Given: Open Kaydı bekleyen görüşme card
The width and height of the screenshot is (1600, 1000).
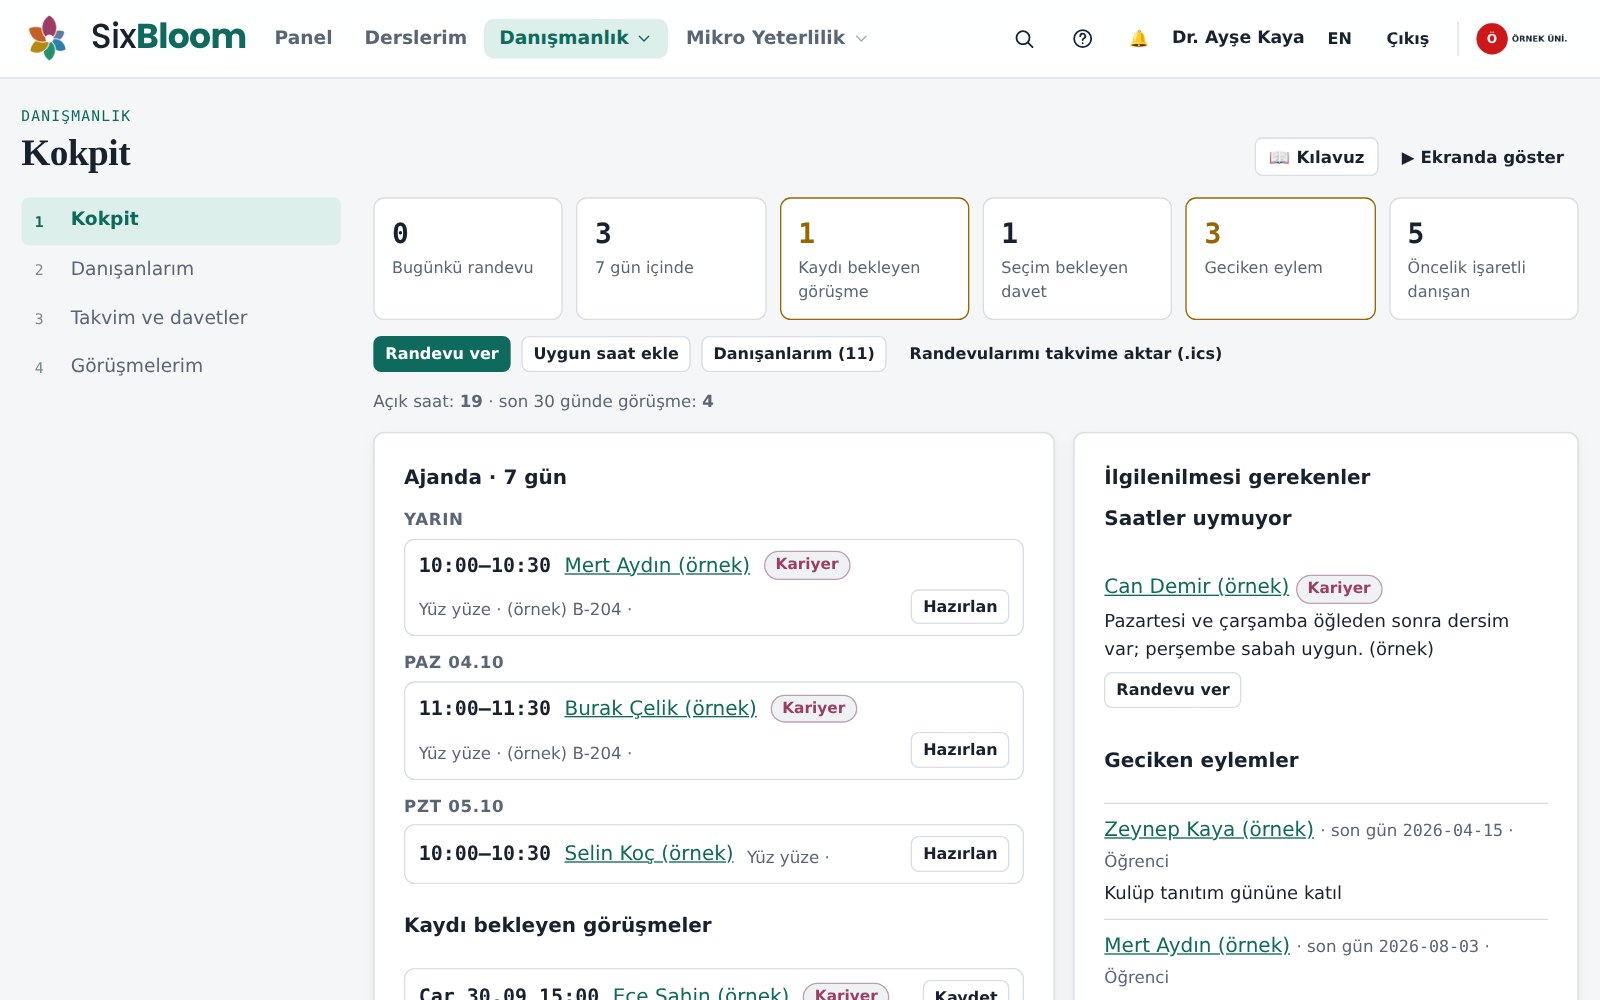Looking at the screenshot, I should (x=874, y=259).
